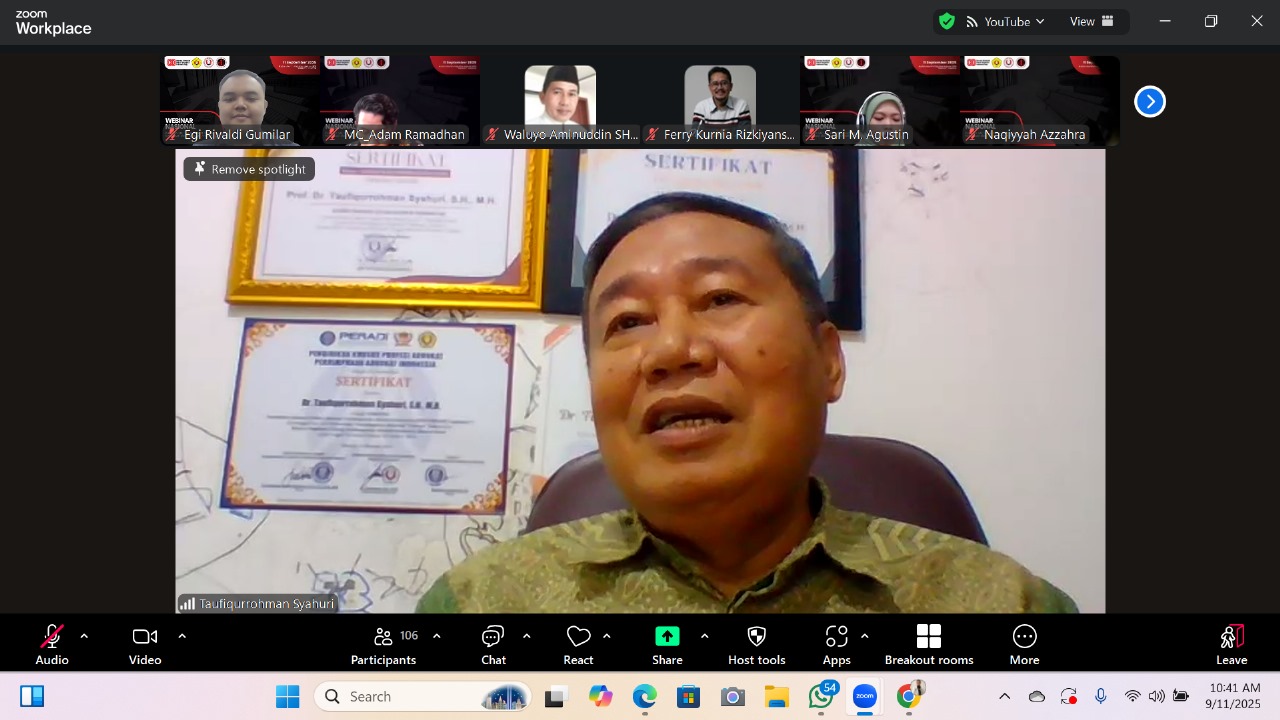Open YouTube live stream dropdown
The height and width of the screenshot is (720, 1280).
1004,21
